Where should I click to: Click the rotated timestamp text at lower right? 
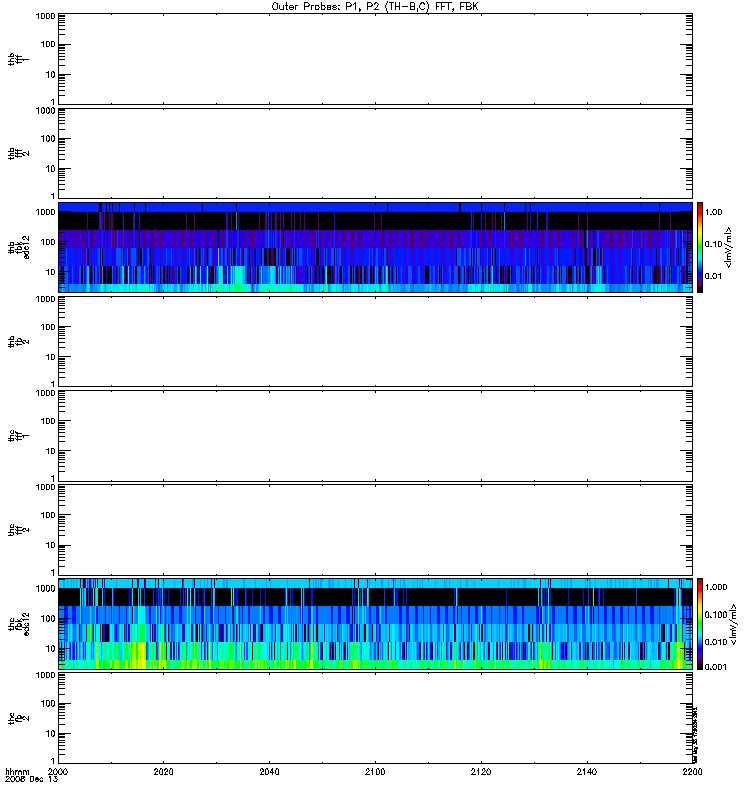(x=695, y=734)
